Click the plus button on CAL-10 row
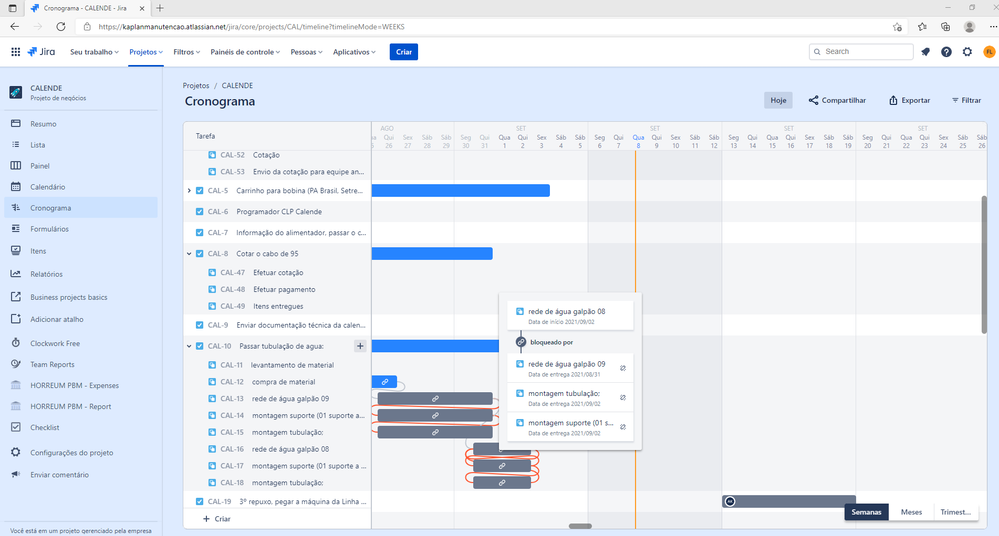The height and width of the screenshot is (536, 999). coord(360,346)
